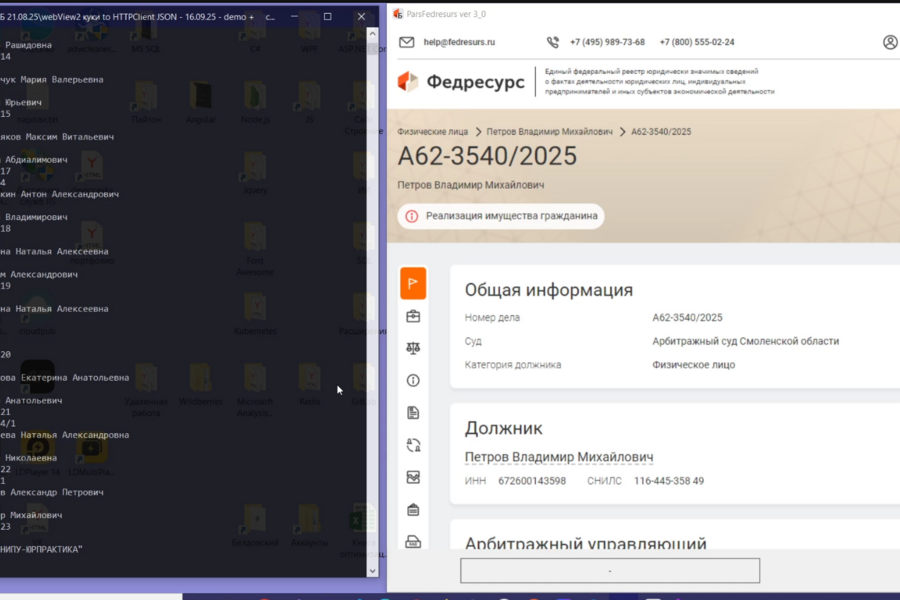Click the email envelope icon
The width and height of the screenshot is (900, 600).
click(406, 42)
